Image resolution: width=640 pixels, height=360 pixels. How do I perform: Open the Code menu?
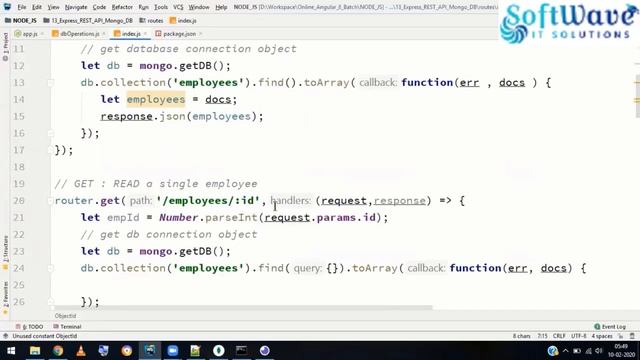[99, 7]
